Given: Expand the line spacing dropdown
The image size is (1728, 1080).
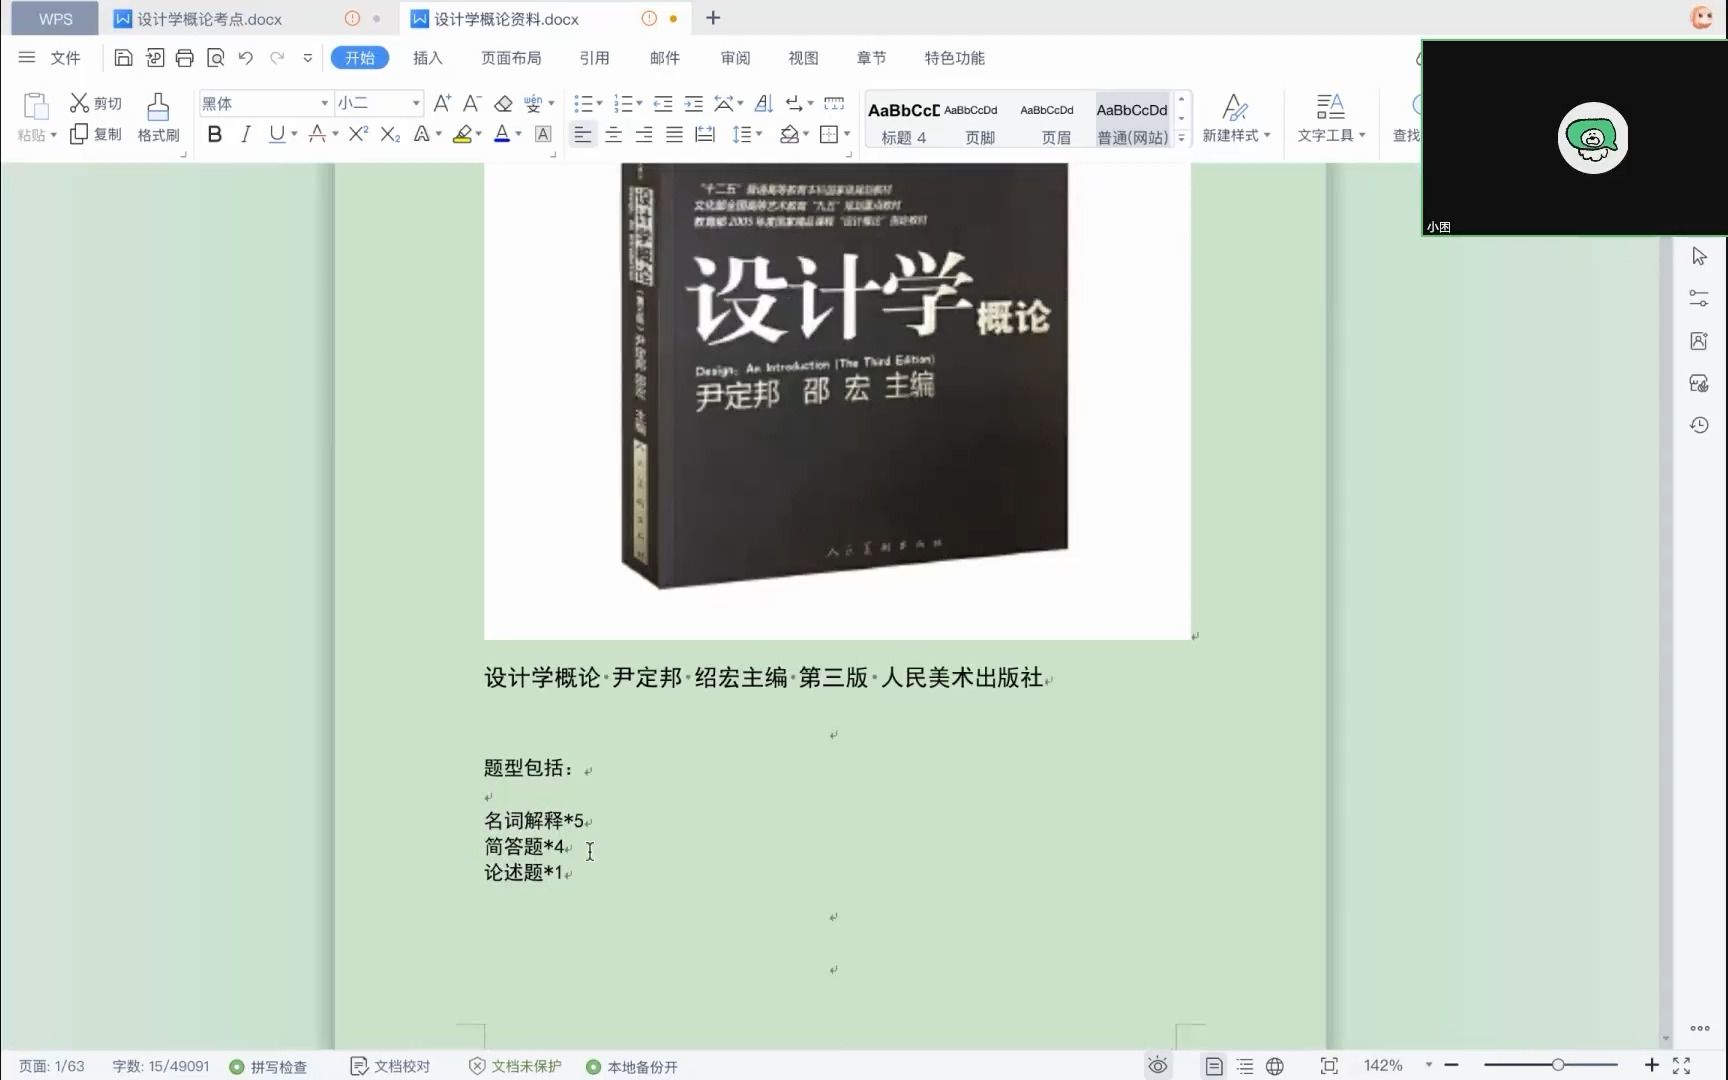Looking at the screenshot, I should click(757, 134).
